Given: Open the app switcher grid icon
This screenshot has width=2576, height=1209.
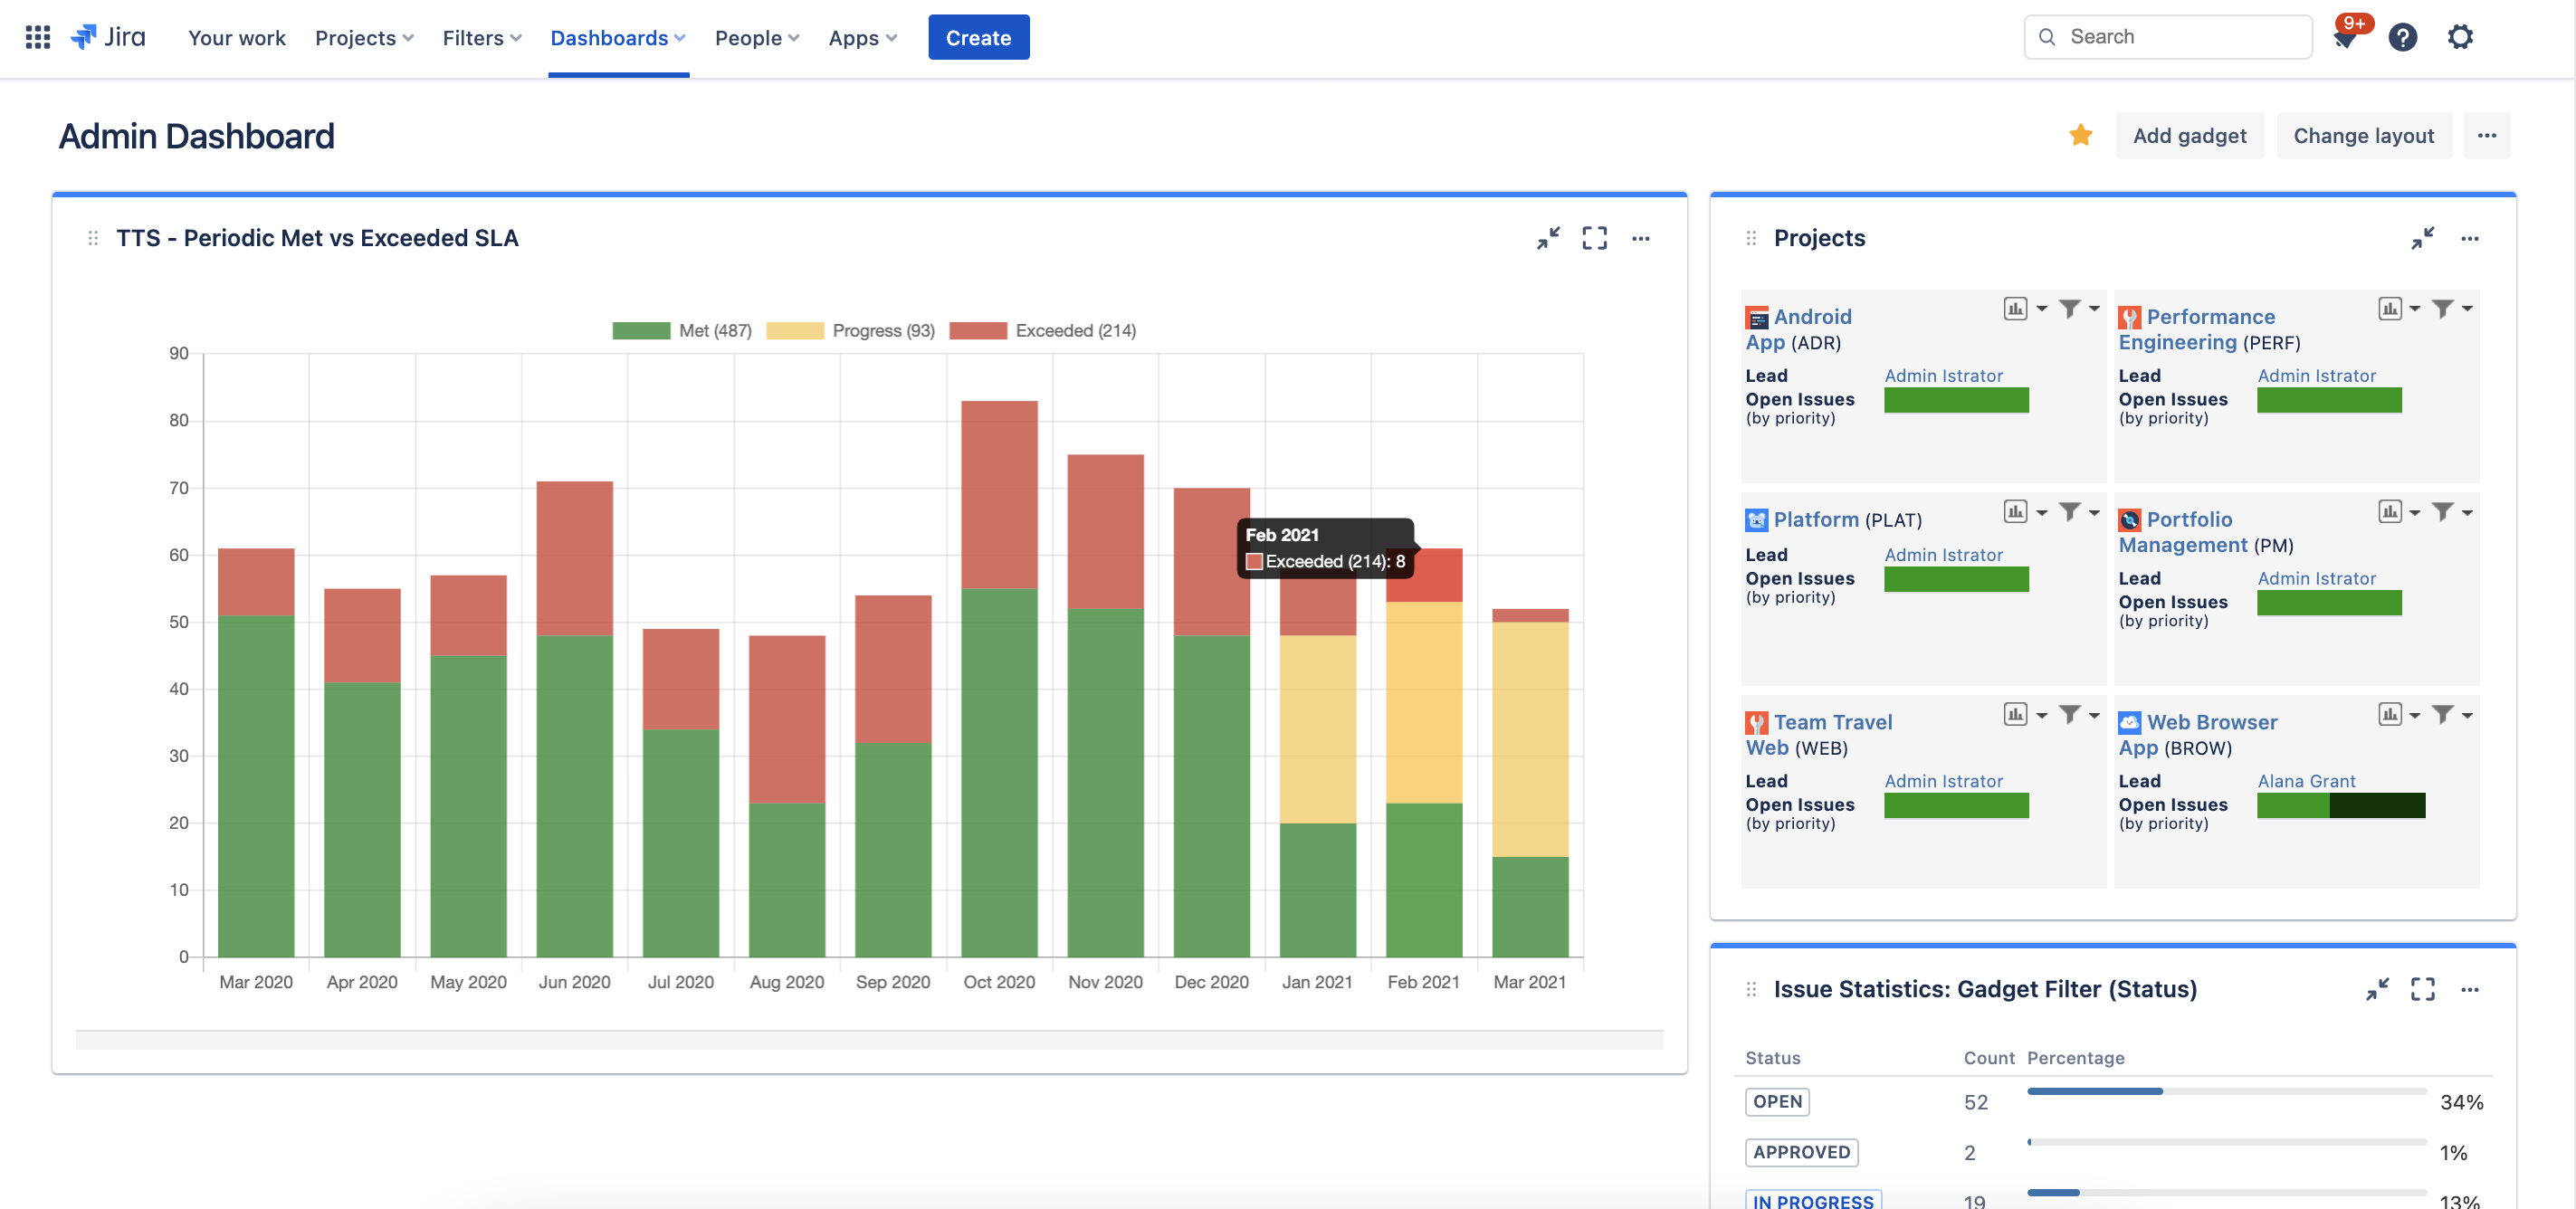Looking at the screenshot, I should (37, 37).
